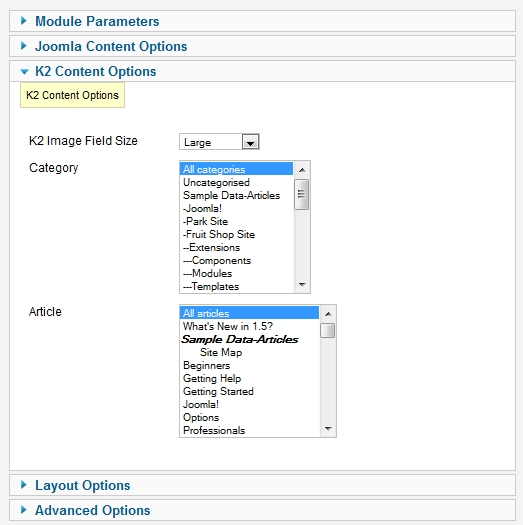Screen dimensions: 523x525
Task: Select All categories in Category list
Action: tap(236, 169)
